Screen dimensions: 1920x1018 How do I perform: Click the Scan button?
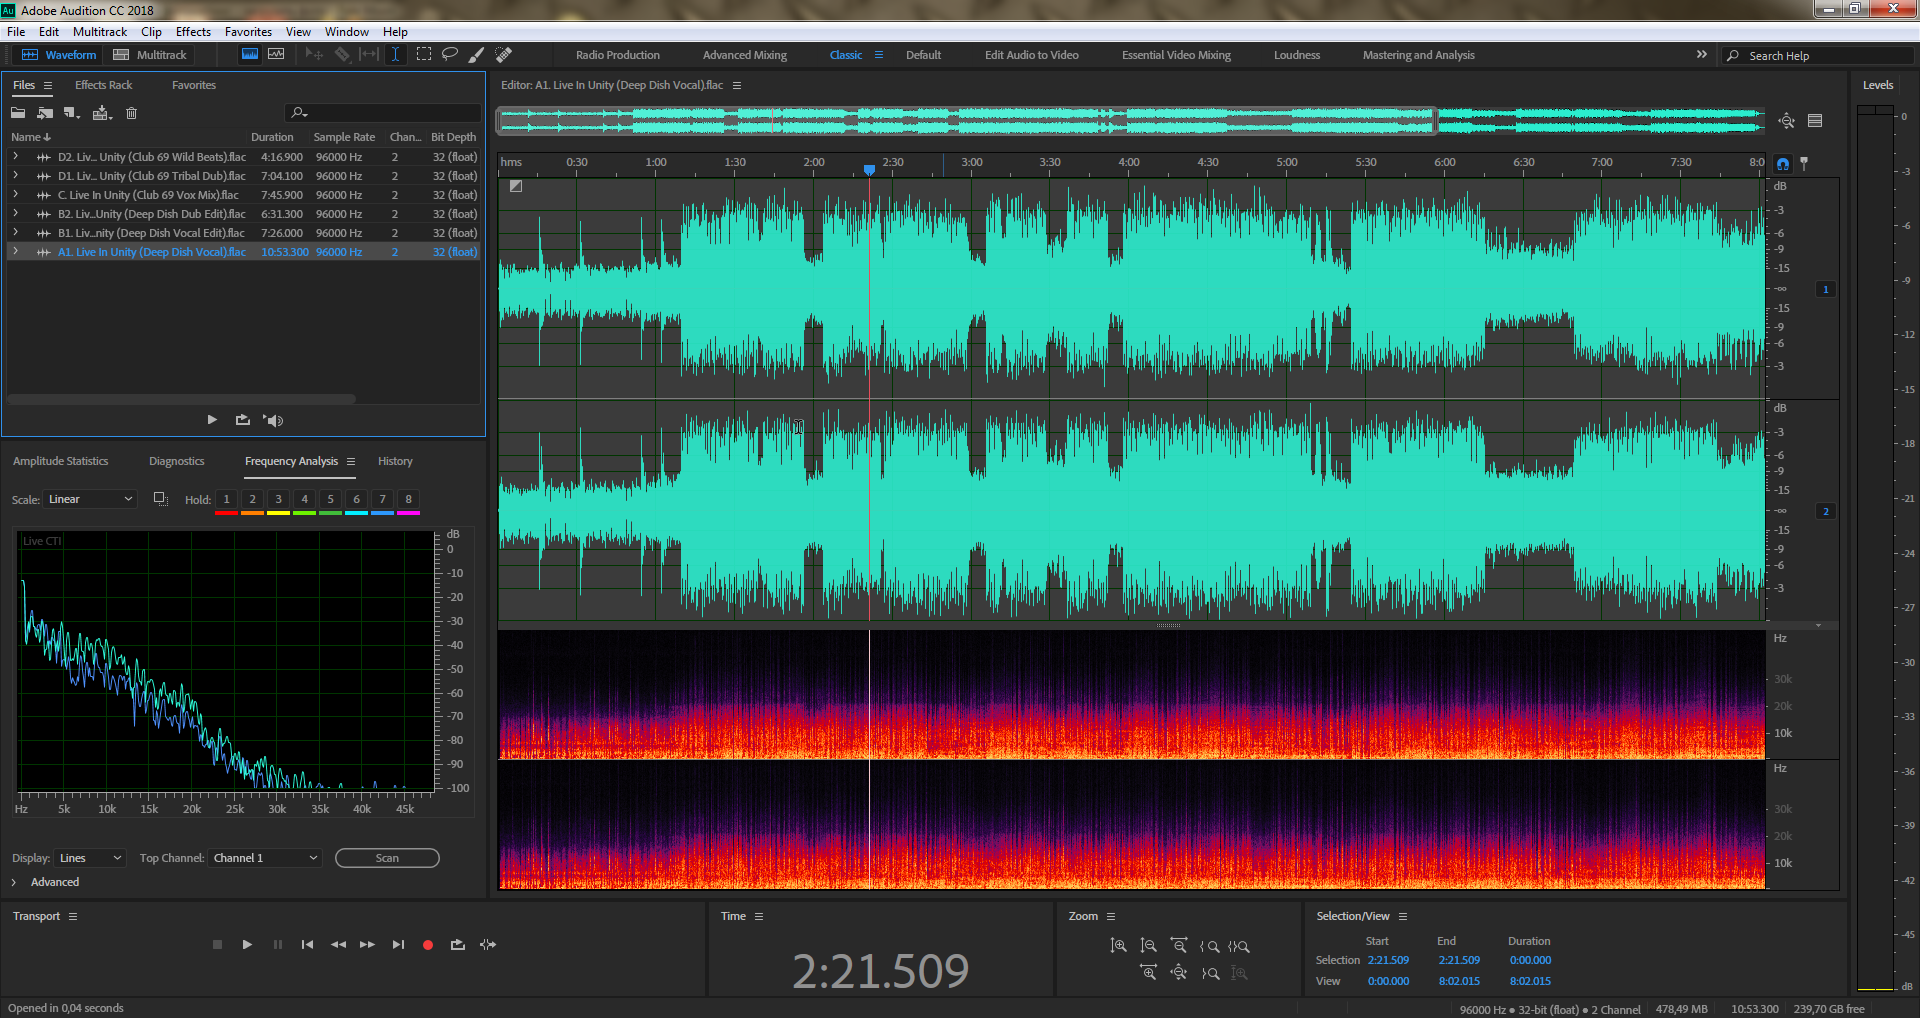pyautogui.click(x=387, y=858)
